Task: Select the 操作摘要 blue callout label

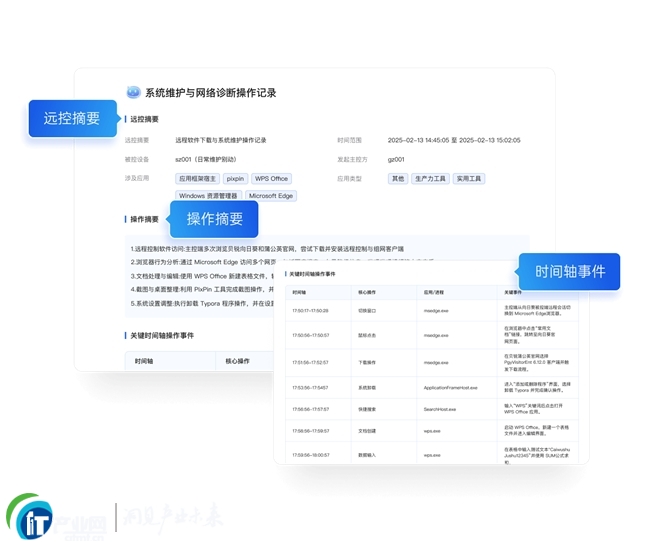Action: (x=214, y=219)
